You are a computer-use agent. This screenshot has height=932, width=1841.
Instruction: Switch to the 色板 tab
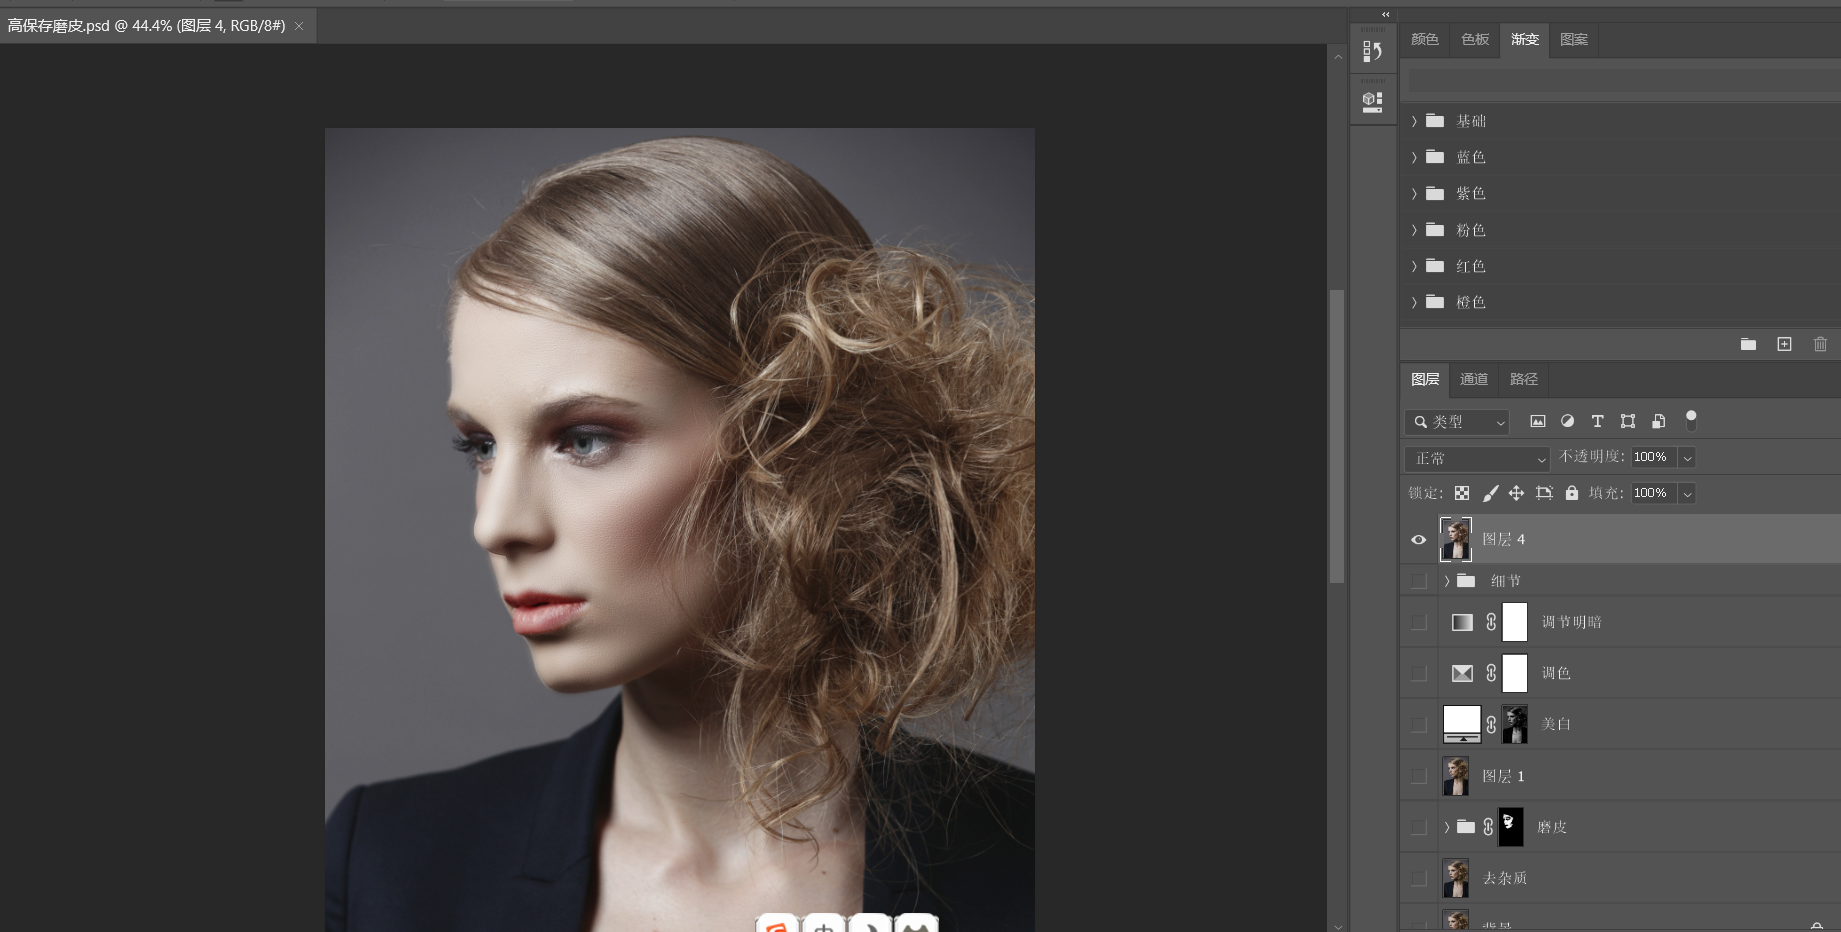pyautogui.click(x=1474, y=39)
